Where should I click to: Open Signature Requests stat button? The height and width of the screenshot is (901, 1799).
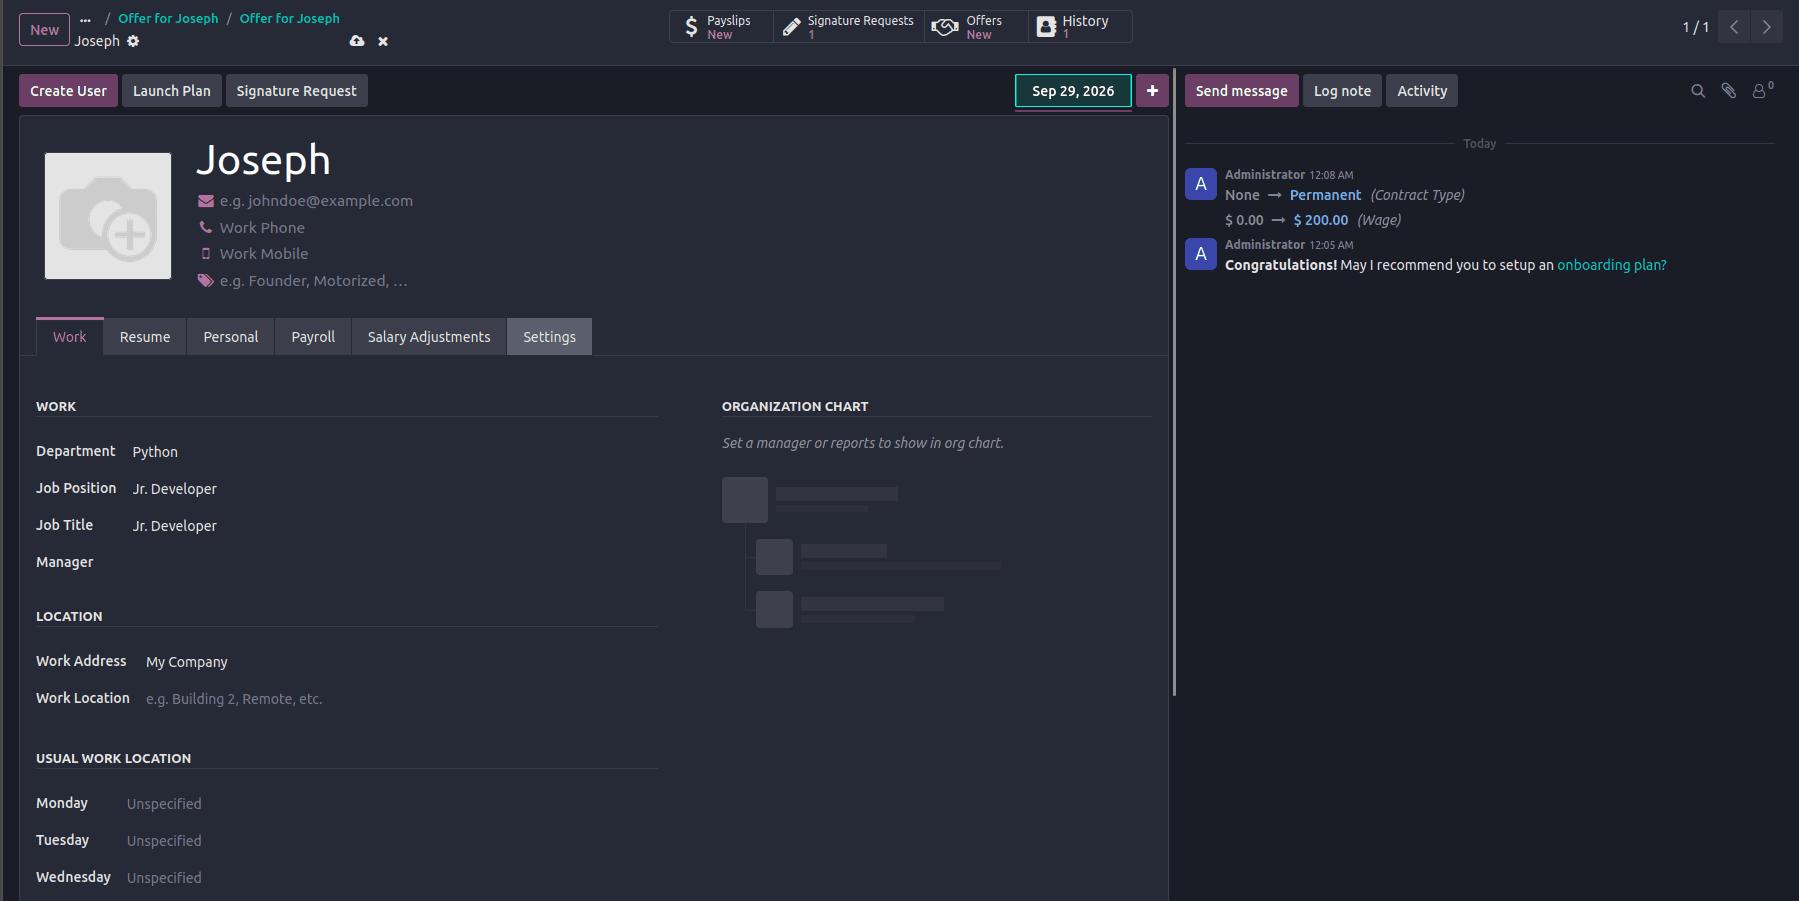click(x=848, y=27)
